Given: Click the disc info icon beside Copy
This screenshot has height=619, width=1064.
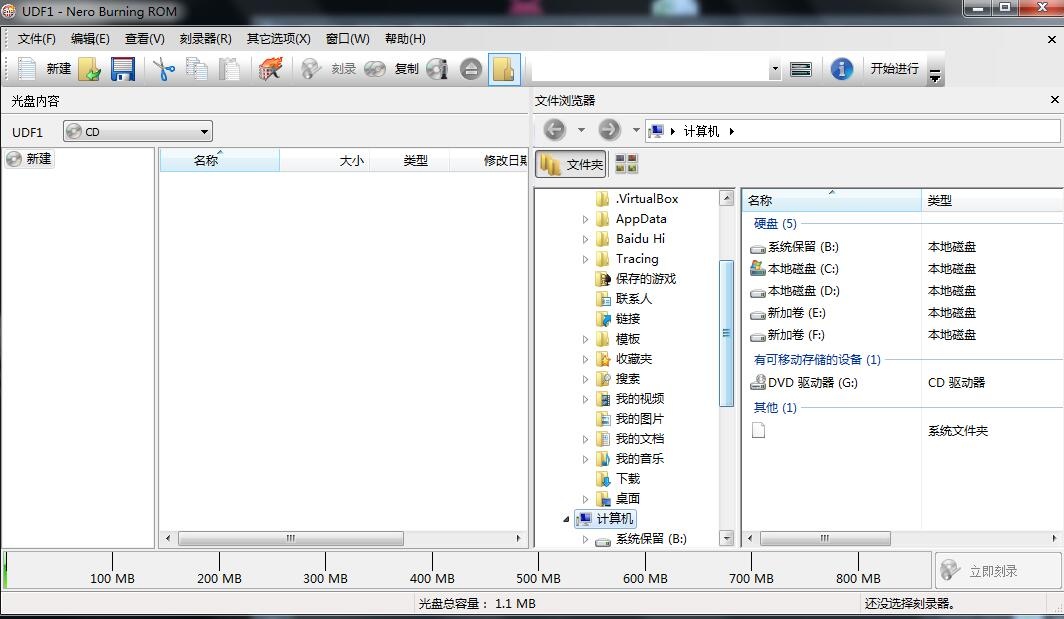Looking at the screenshot, I should click(437, 69).
